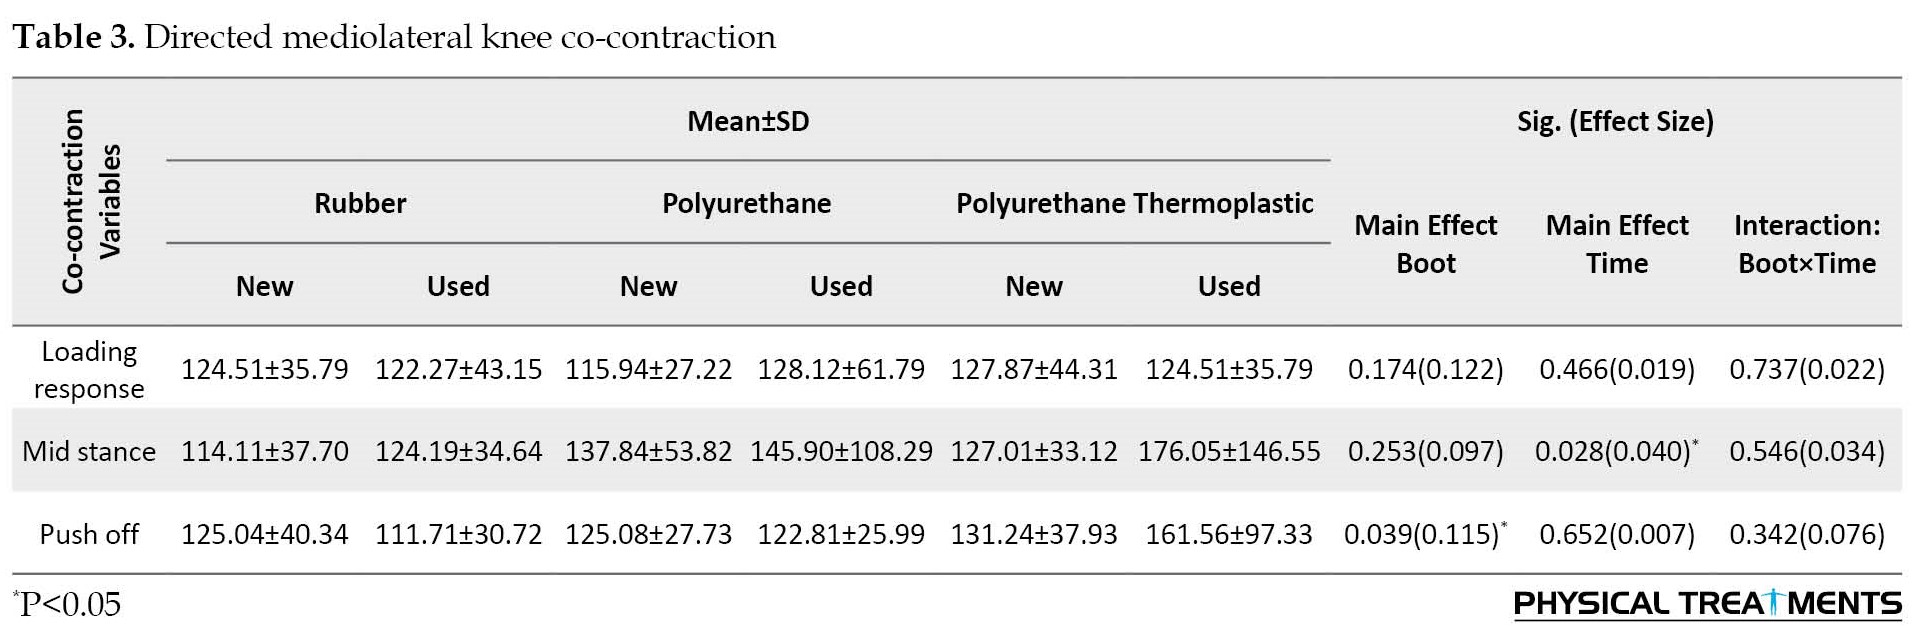The image size is (1916, 628).
Task: Click the Rubber column header
Action: (360, 203)
